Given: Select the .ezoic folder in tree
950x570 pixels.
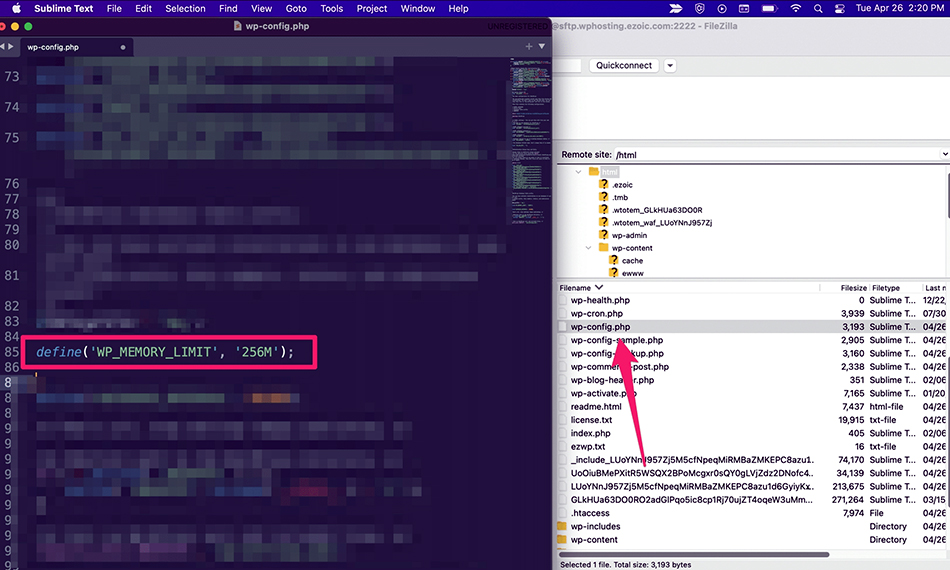Looking at the screenshot, I should [622, 185].
